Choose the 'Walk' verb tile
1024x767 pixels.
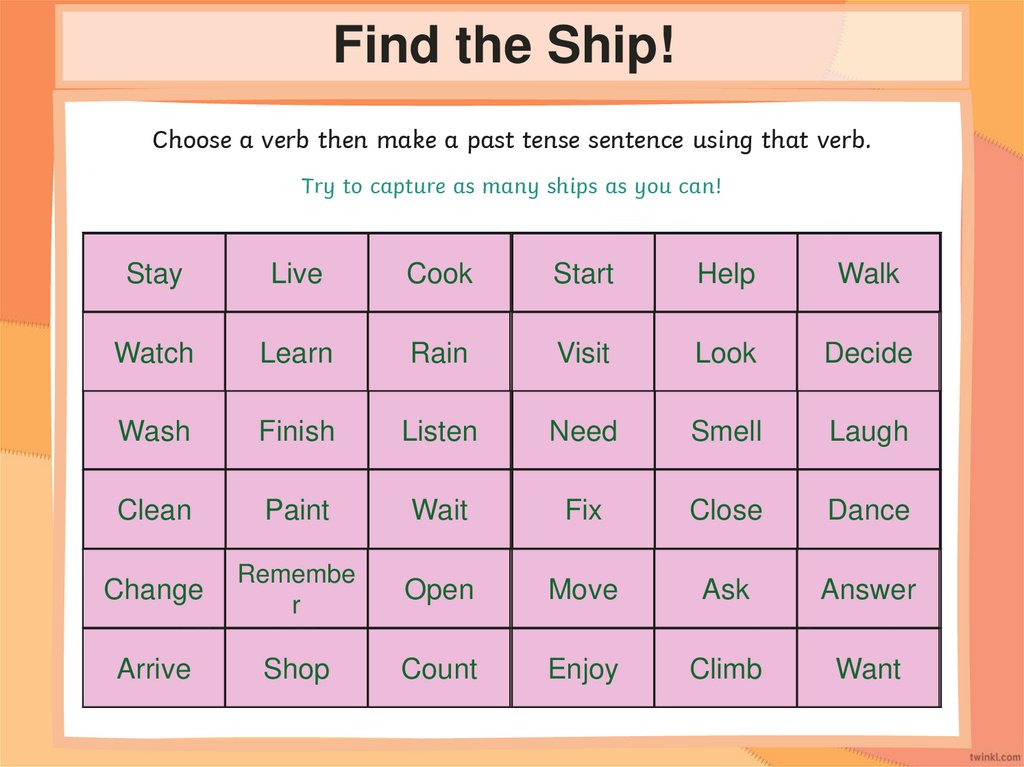pos(868,273)
